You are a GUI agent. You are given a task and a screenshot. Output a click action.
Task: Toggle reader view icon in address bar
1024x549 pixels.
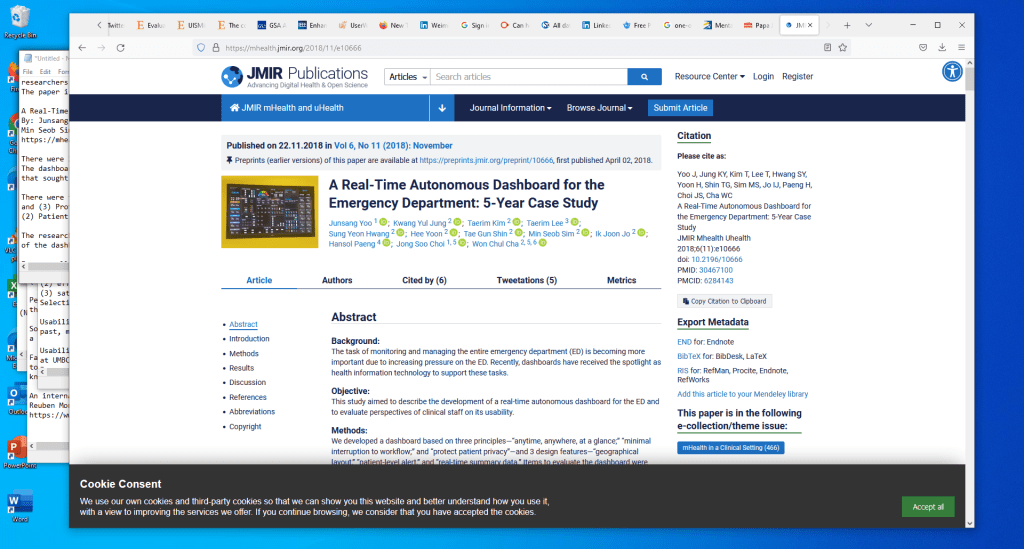click(x=827, y=47)
